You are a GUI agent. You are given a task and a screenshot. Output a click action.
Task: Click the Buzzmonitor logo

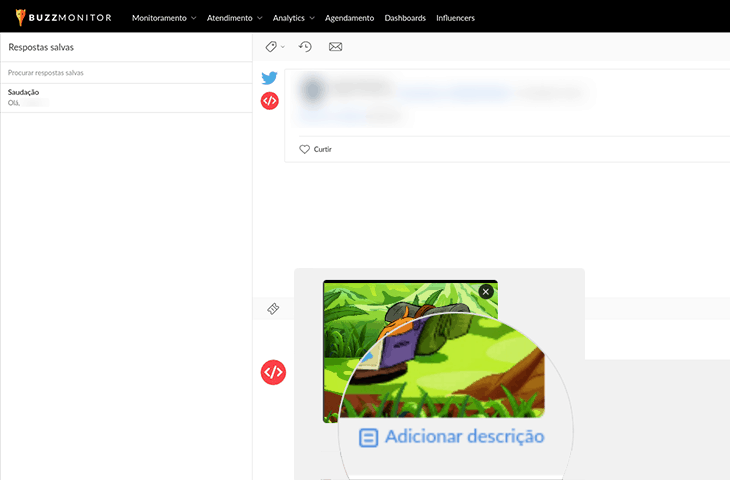62,17
